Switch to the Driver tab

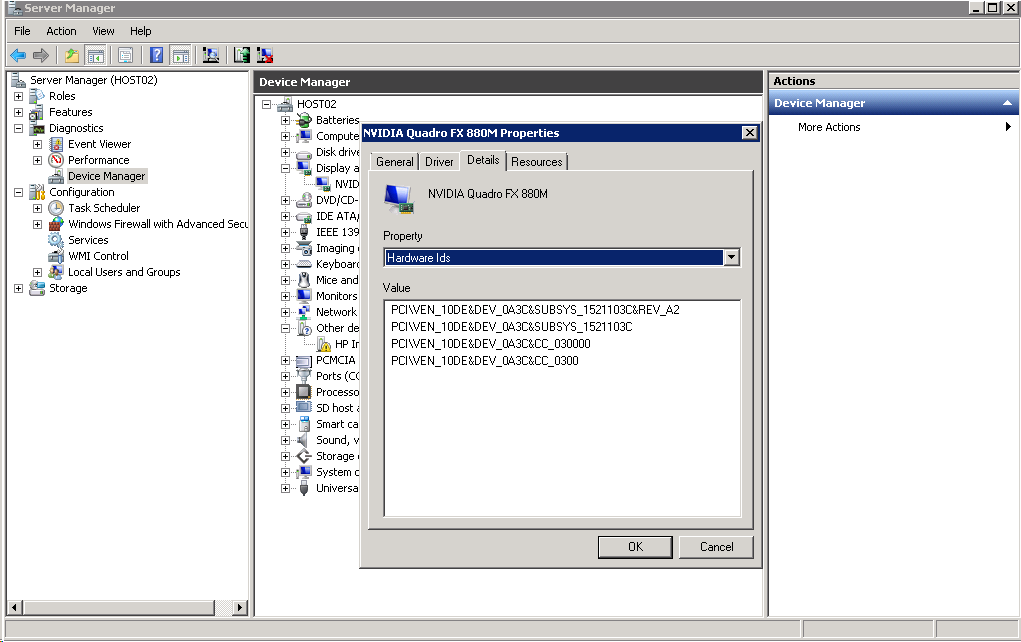pos(439,162)
